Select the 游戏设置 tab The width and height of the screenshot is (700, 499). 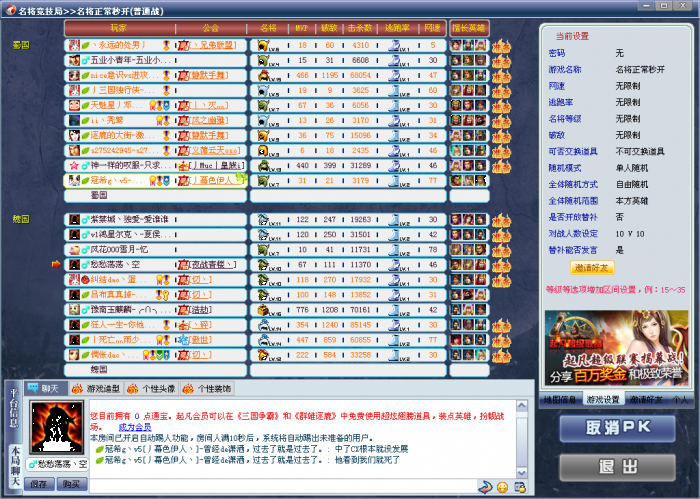pyautogui.click(x=603, y=399)
